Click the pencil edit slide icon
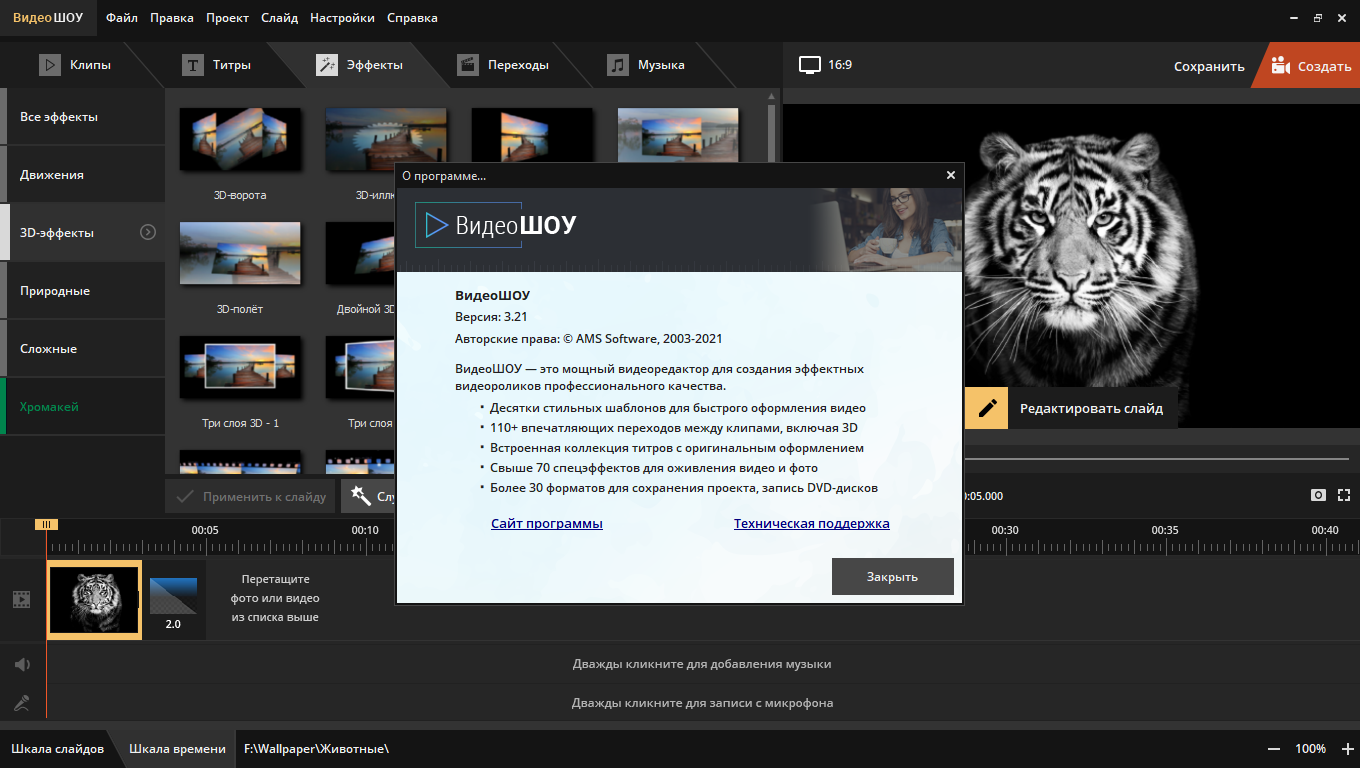The width and height of the screenshot is (1360, 768). click(x=987, y=408)
